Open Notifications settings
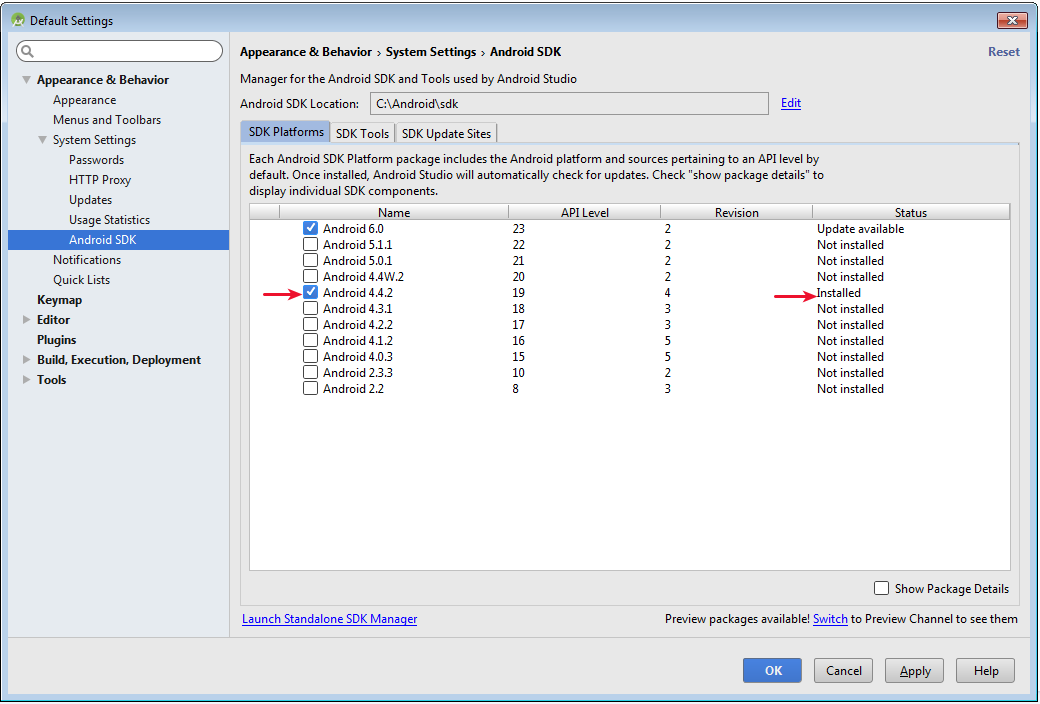 tap(87, 259)
